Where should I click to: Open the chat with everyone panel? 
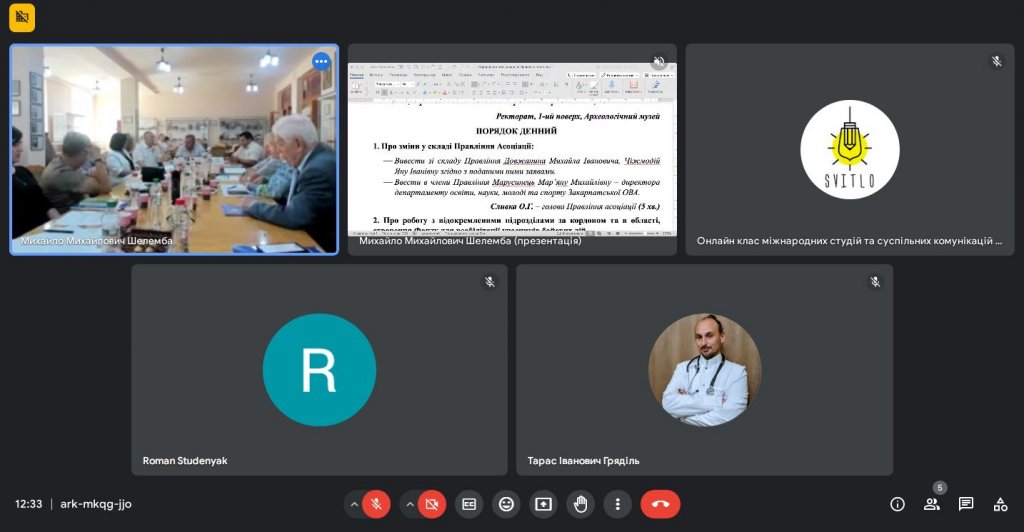pos(966,504)
